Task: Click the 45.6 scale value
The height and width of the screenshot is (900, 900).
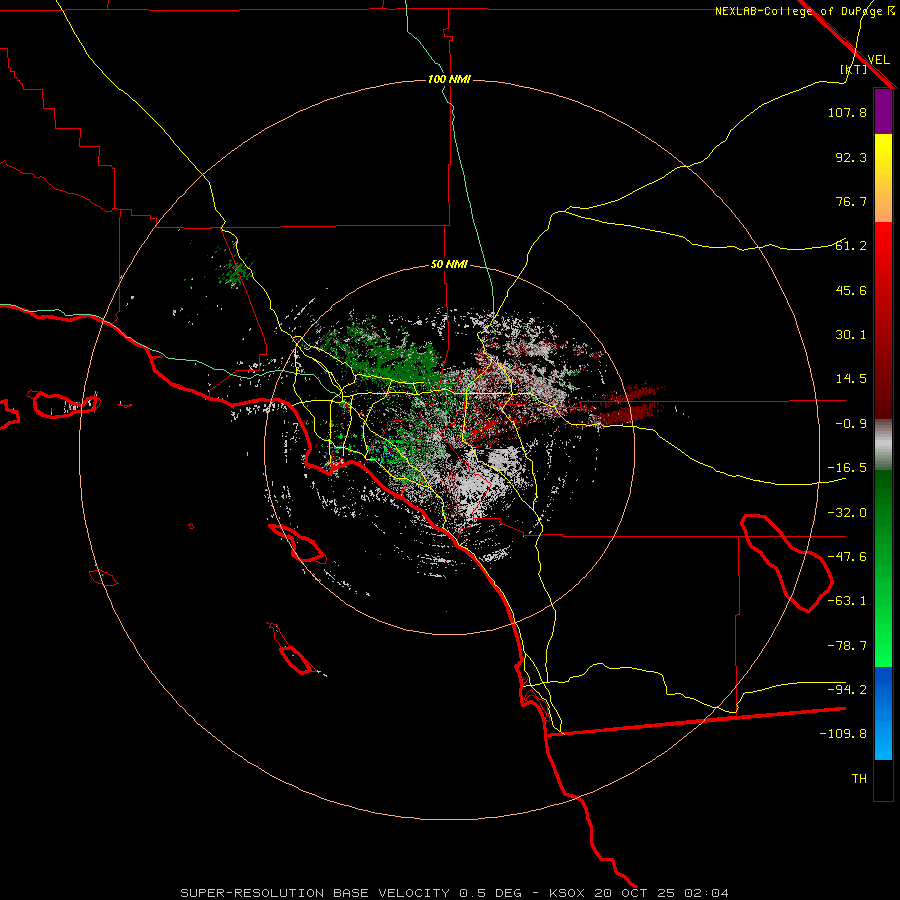Action: 851,290
